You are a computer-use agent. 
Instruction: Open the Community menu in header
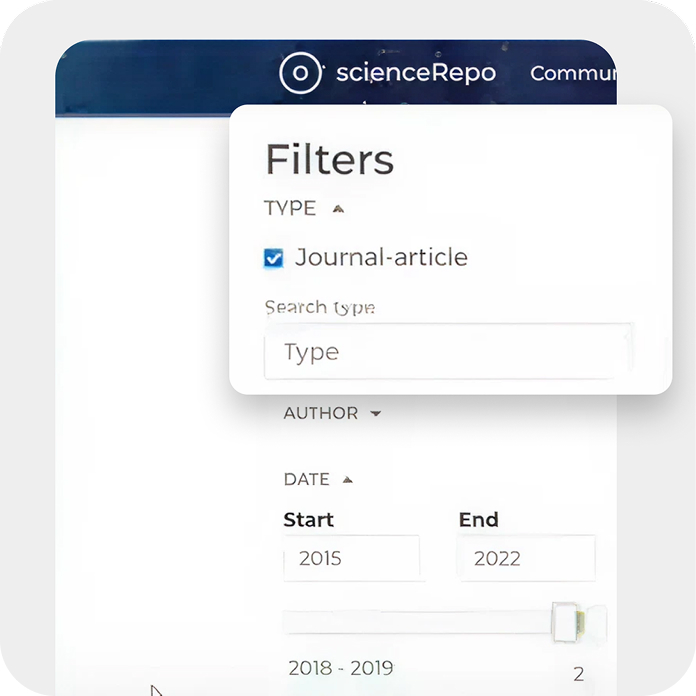click(571, 73)
